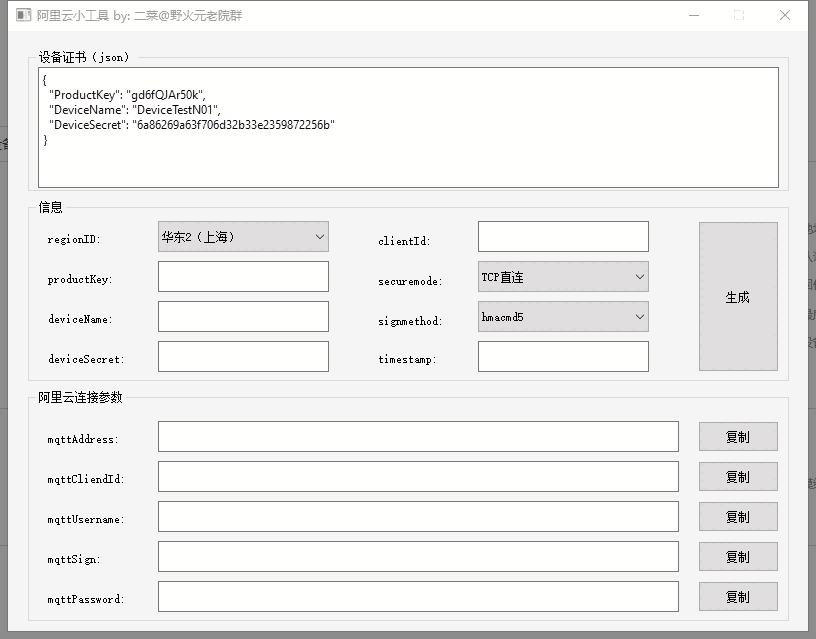Close the 阿里云小工具 window
The image size is (816, 639).
tap(785, 16)
